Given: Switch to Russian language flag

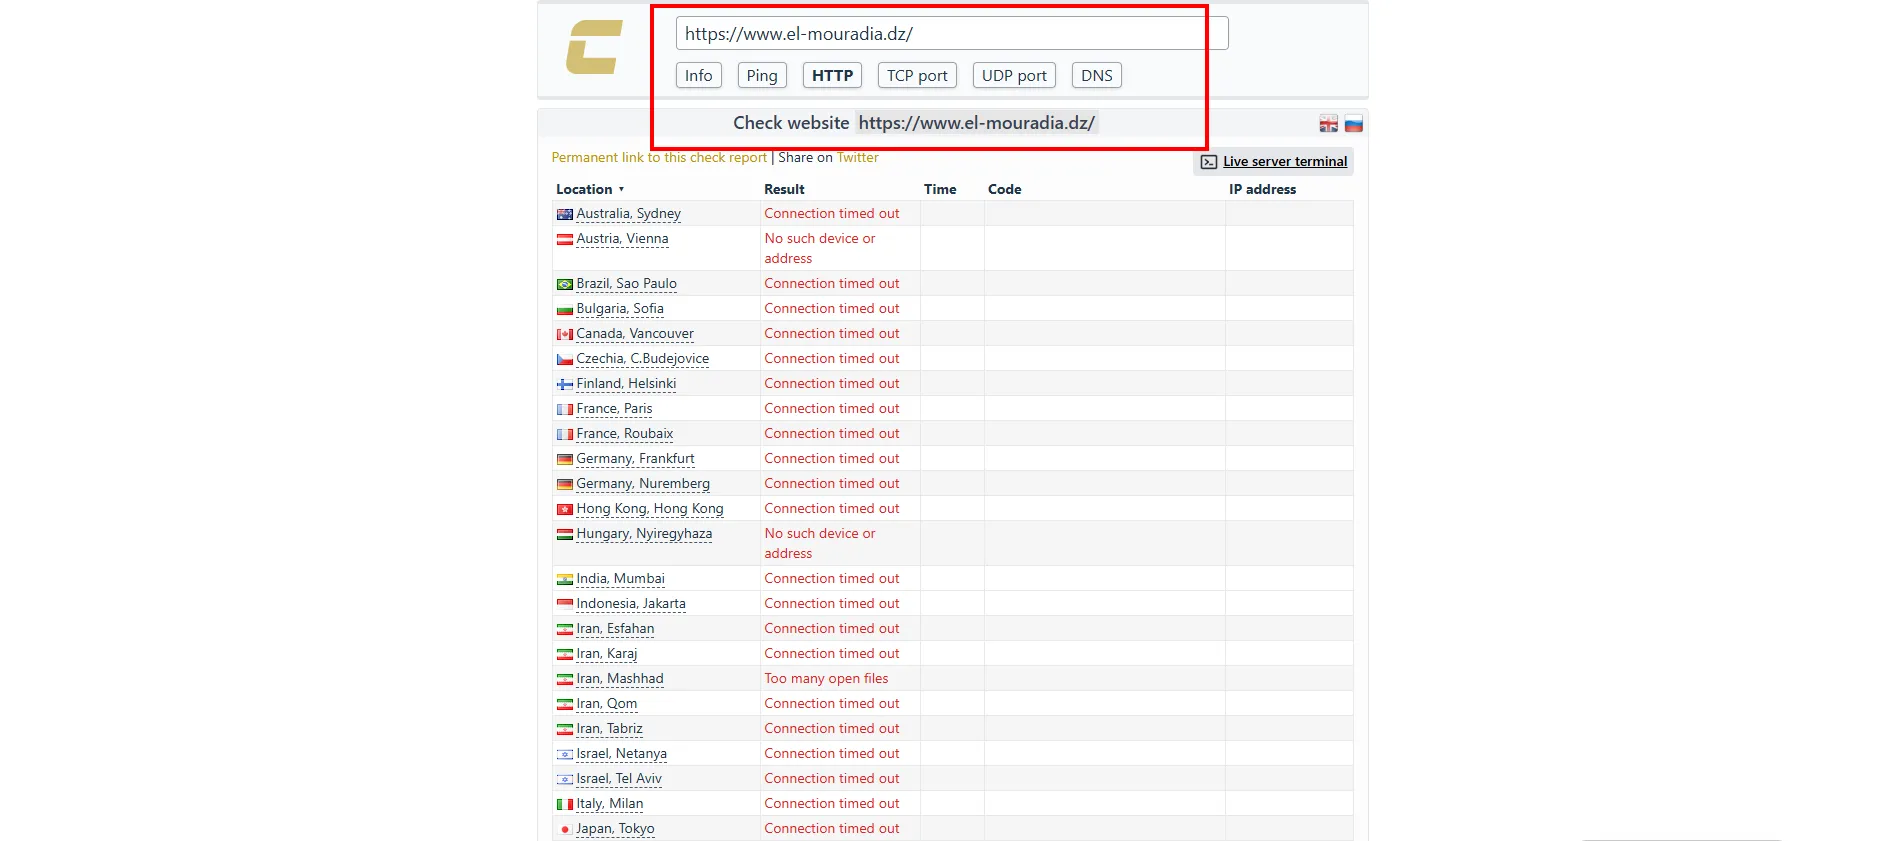Looking at the screenshot, I should click(x=1353, y=124).
